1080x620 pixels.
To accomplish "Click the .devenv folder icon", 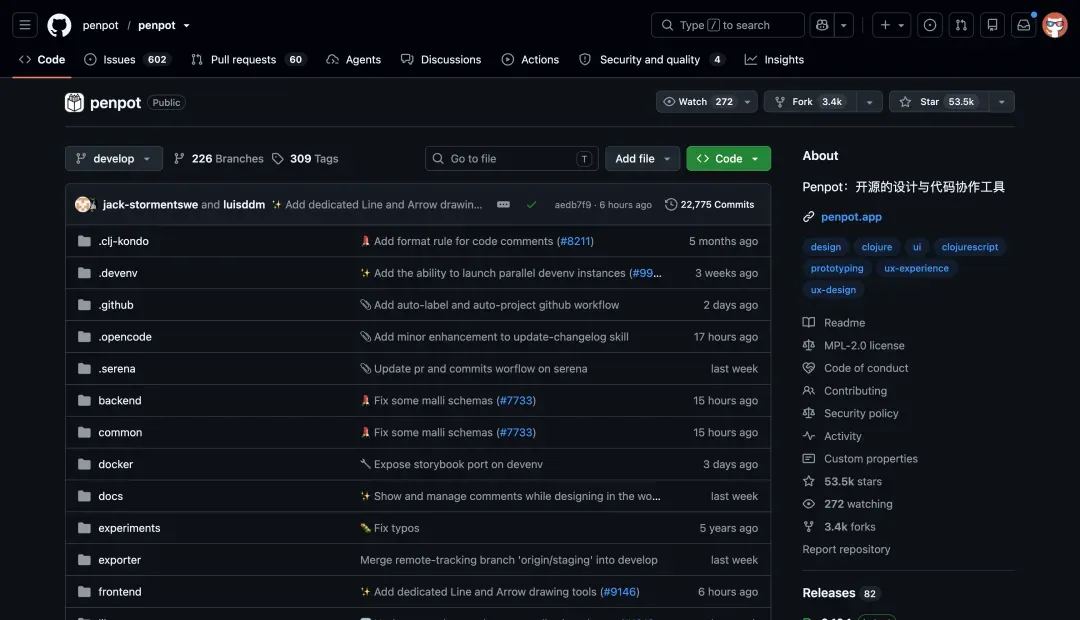I will click(84, 273).
